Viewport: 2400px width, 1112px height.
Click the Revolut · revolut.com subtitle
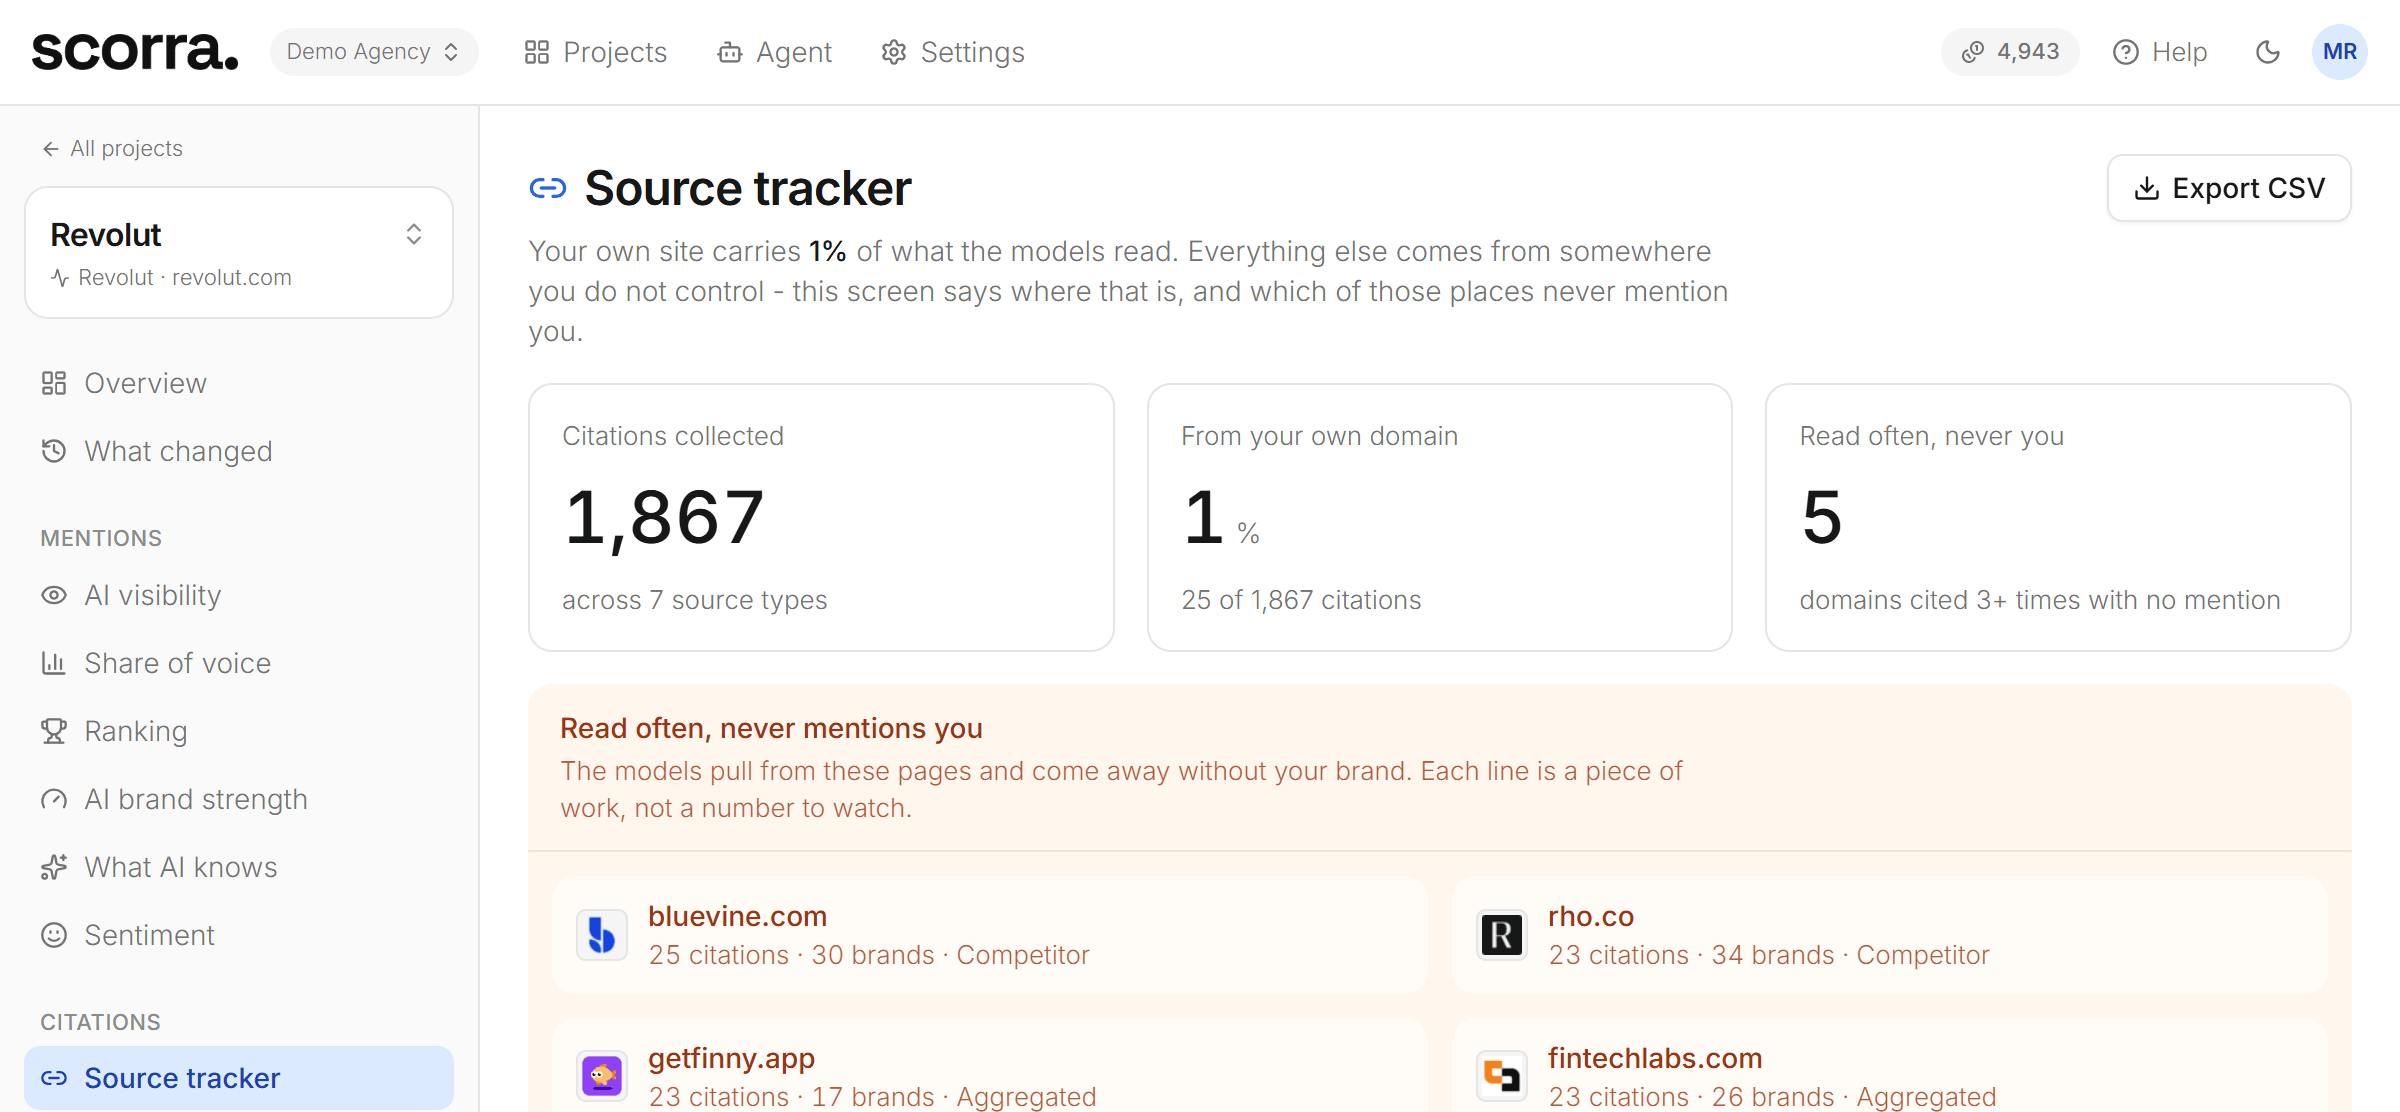coord(171,278)
